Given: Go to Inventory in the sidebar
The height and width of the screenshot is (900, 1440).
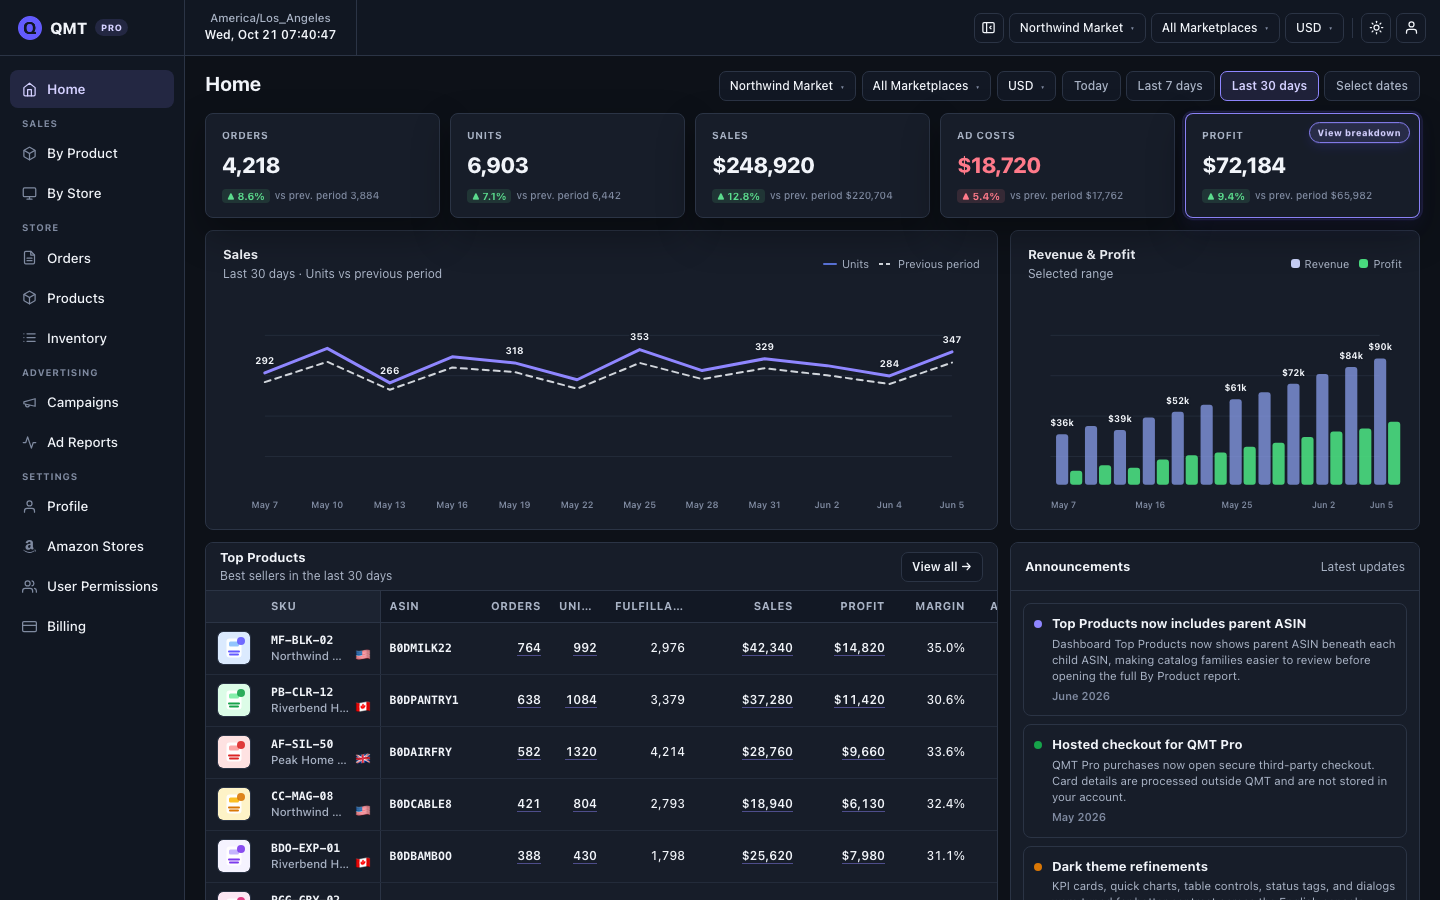Looking at the screenshot, I should pos(92,338).
